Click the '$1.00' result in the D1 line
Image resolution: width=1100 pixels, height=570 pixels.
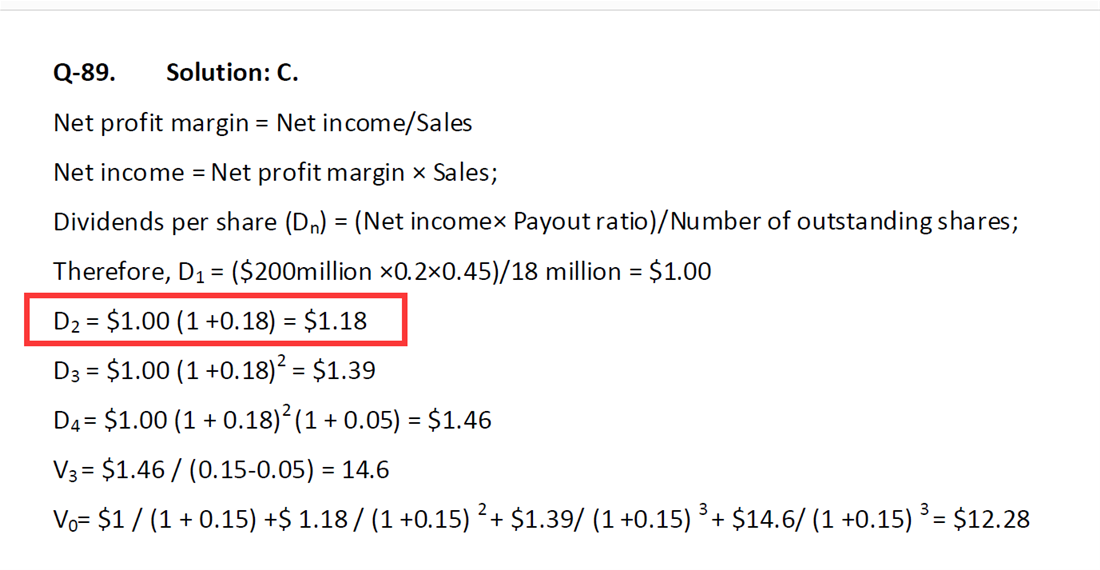[680, 271]
